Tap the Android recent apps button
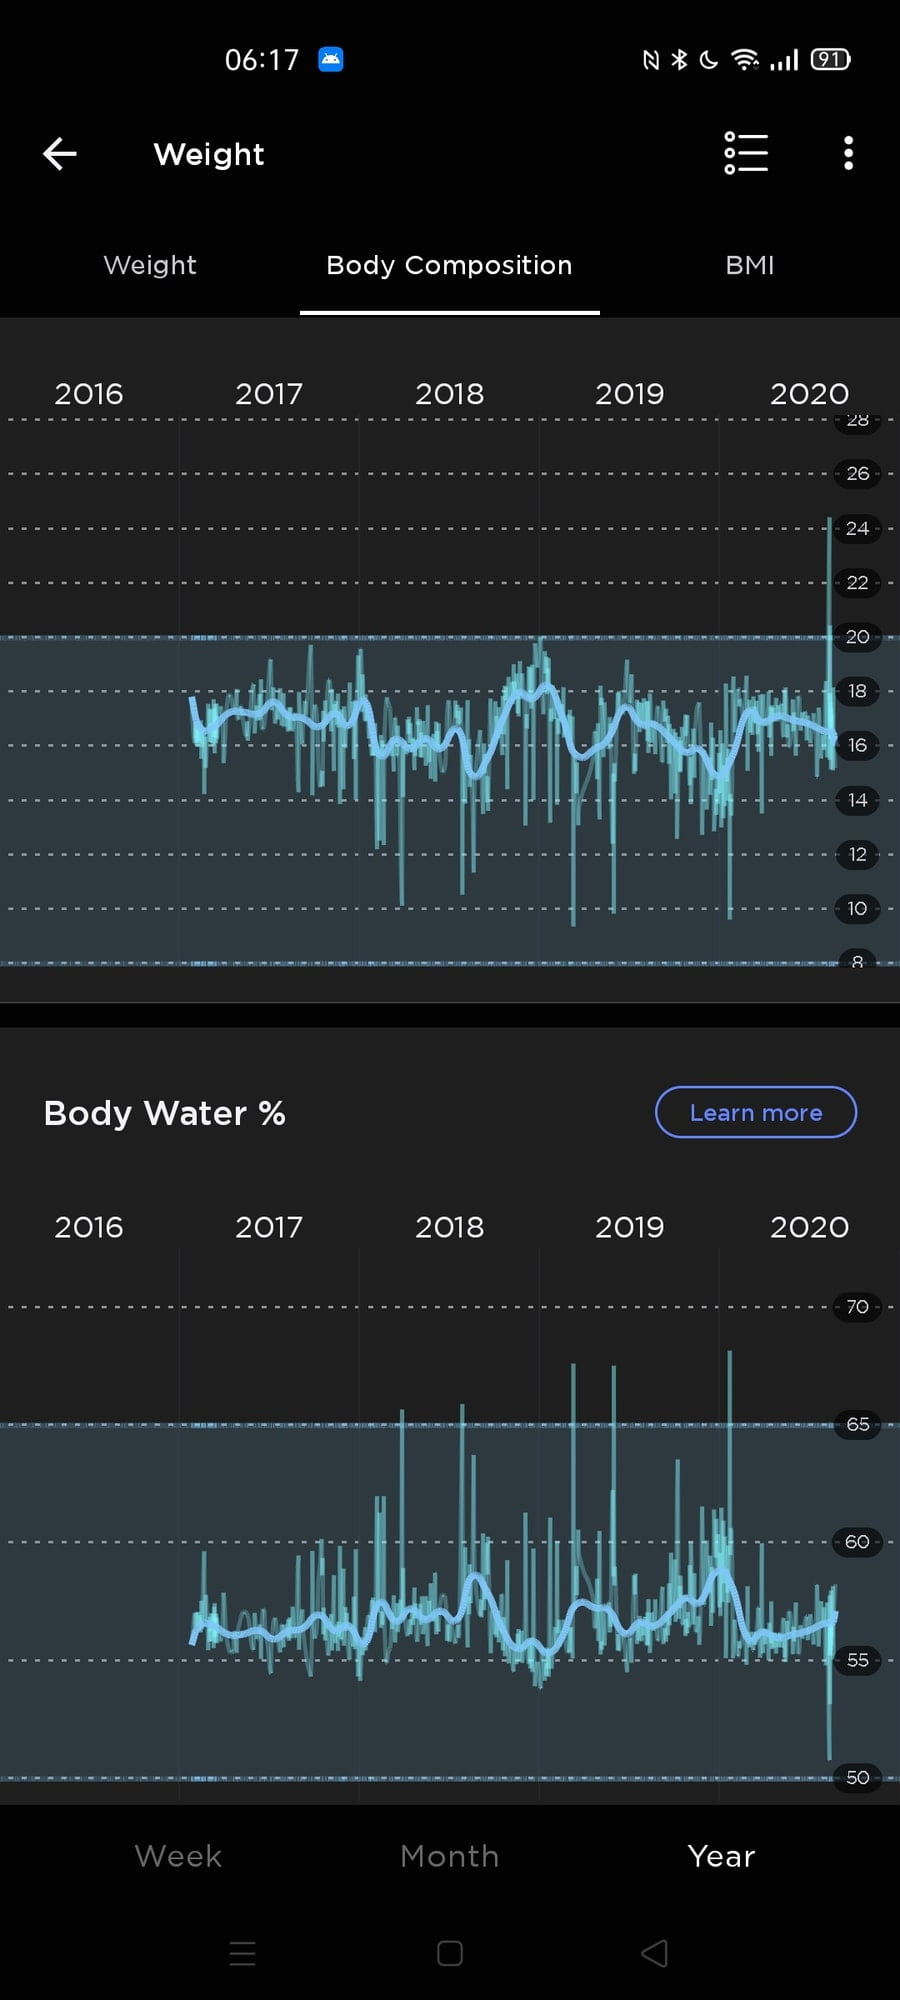This screenshot has width=900, height=2000. coord(243,1953)
